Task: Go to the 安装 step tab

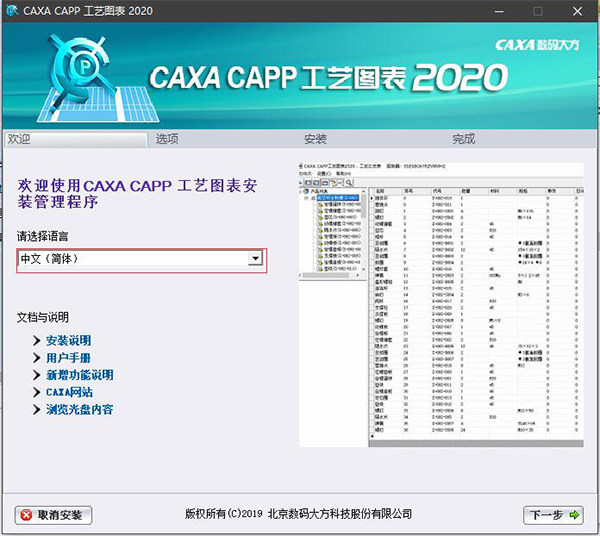Action: 315,139
